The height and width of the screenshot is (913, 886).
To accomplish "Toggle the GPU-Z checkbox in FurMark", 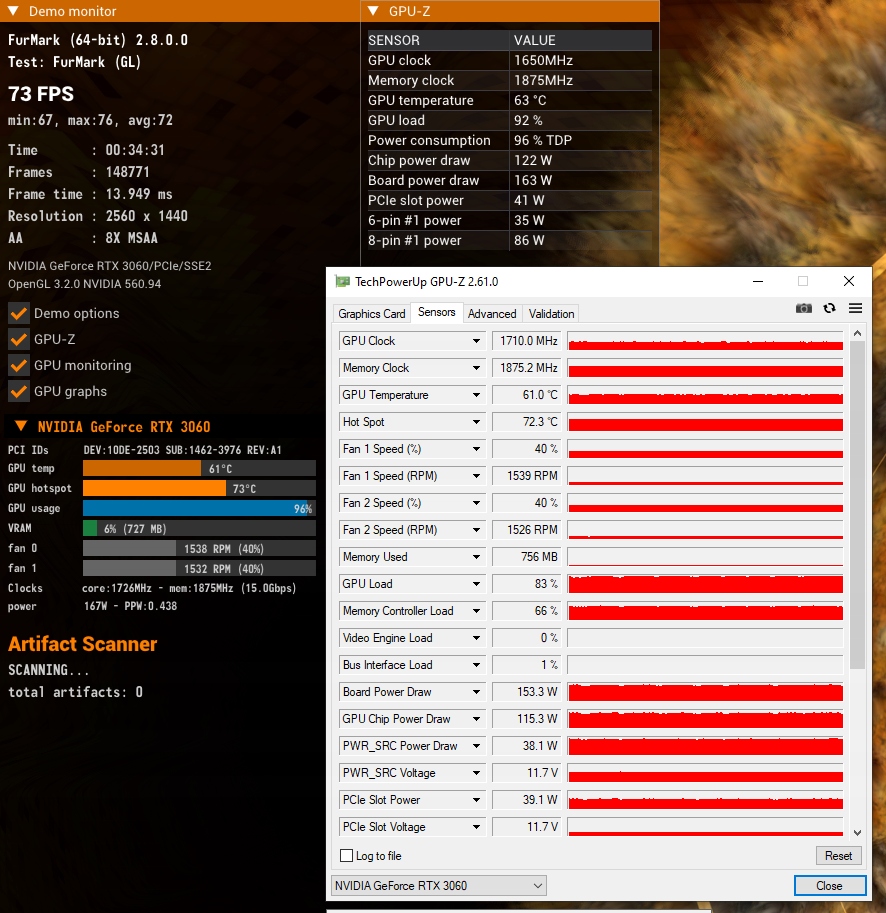I will pyautogui.click(x=19, y=339).
